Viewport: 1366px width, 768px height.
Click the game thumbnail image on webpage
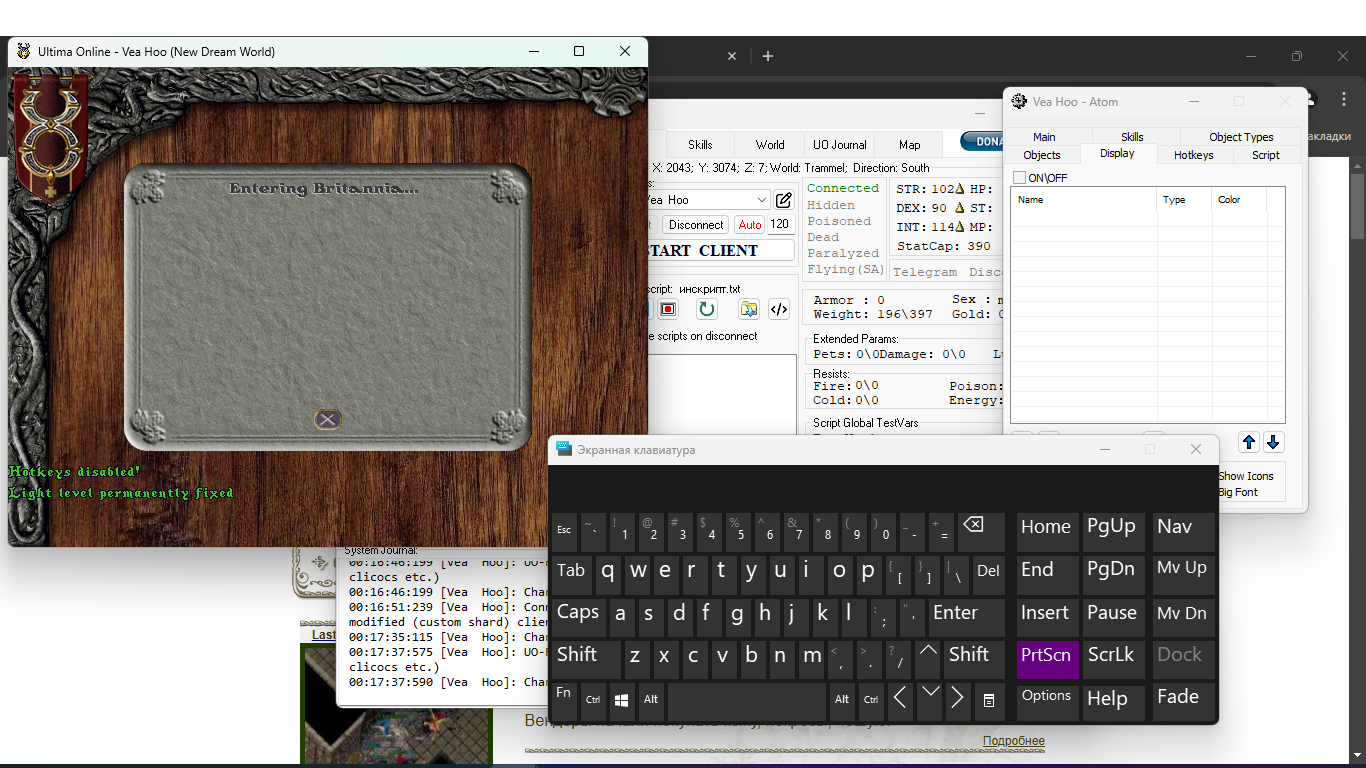(x=396, y=704)
